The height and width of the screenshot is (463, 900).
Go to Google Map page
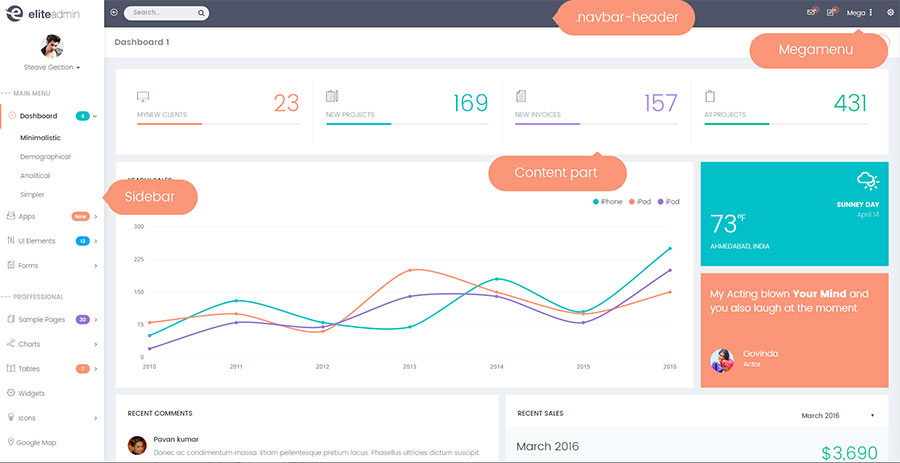[x=35, y=442]
